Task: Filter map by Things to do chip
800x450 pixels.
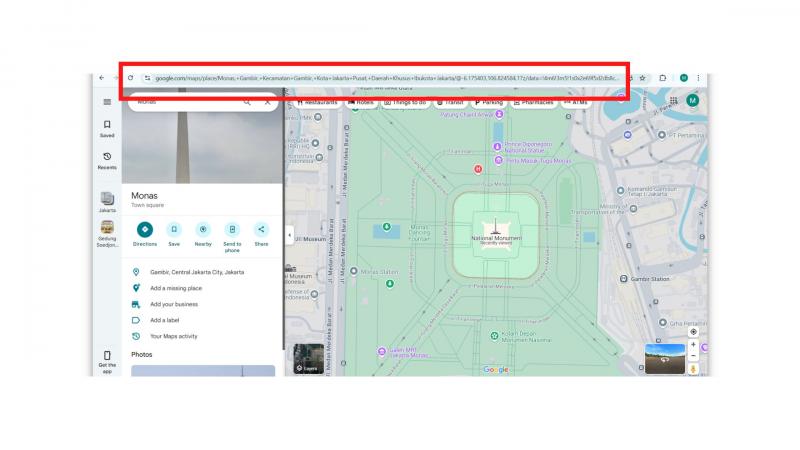Action: coord(405,103)
